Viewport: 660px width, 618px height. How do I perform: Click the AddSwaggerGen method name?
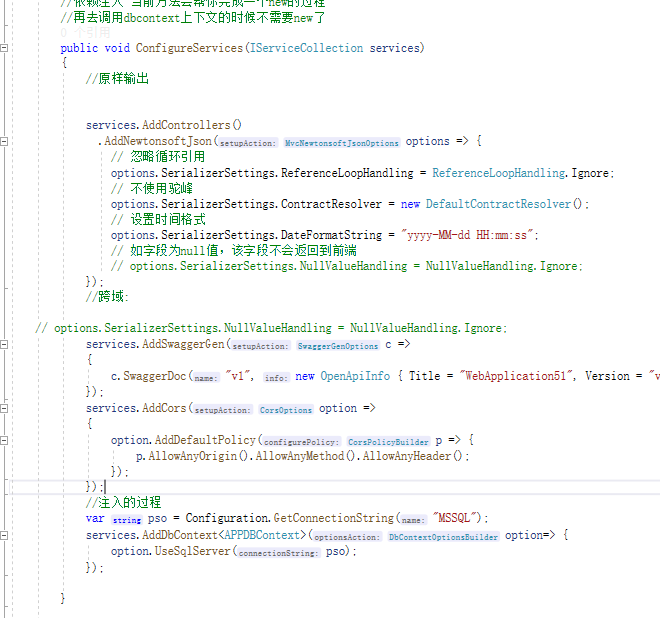(183, 344)
